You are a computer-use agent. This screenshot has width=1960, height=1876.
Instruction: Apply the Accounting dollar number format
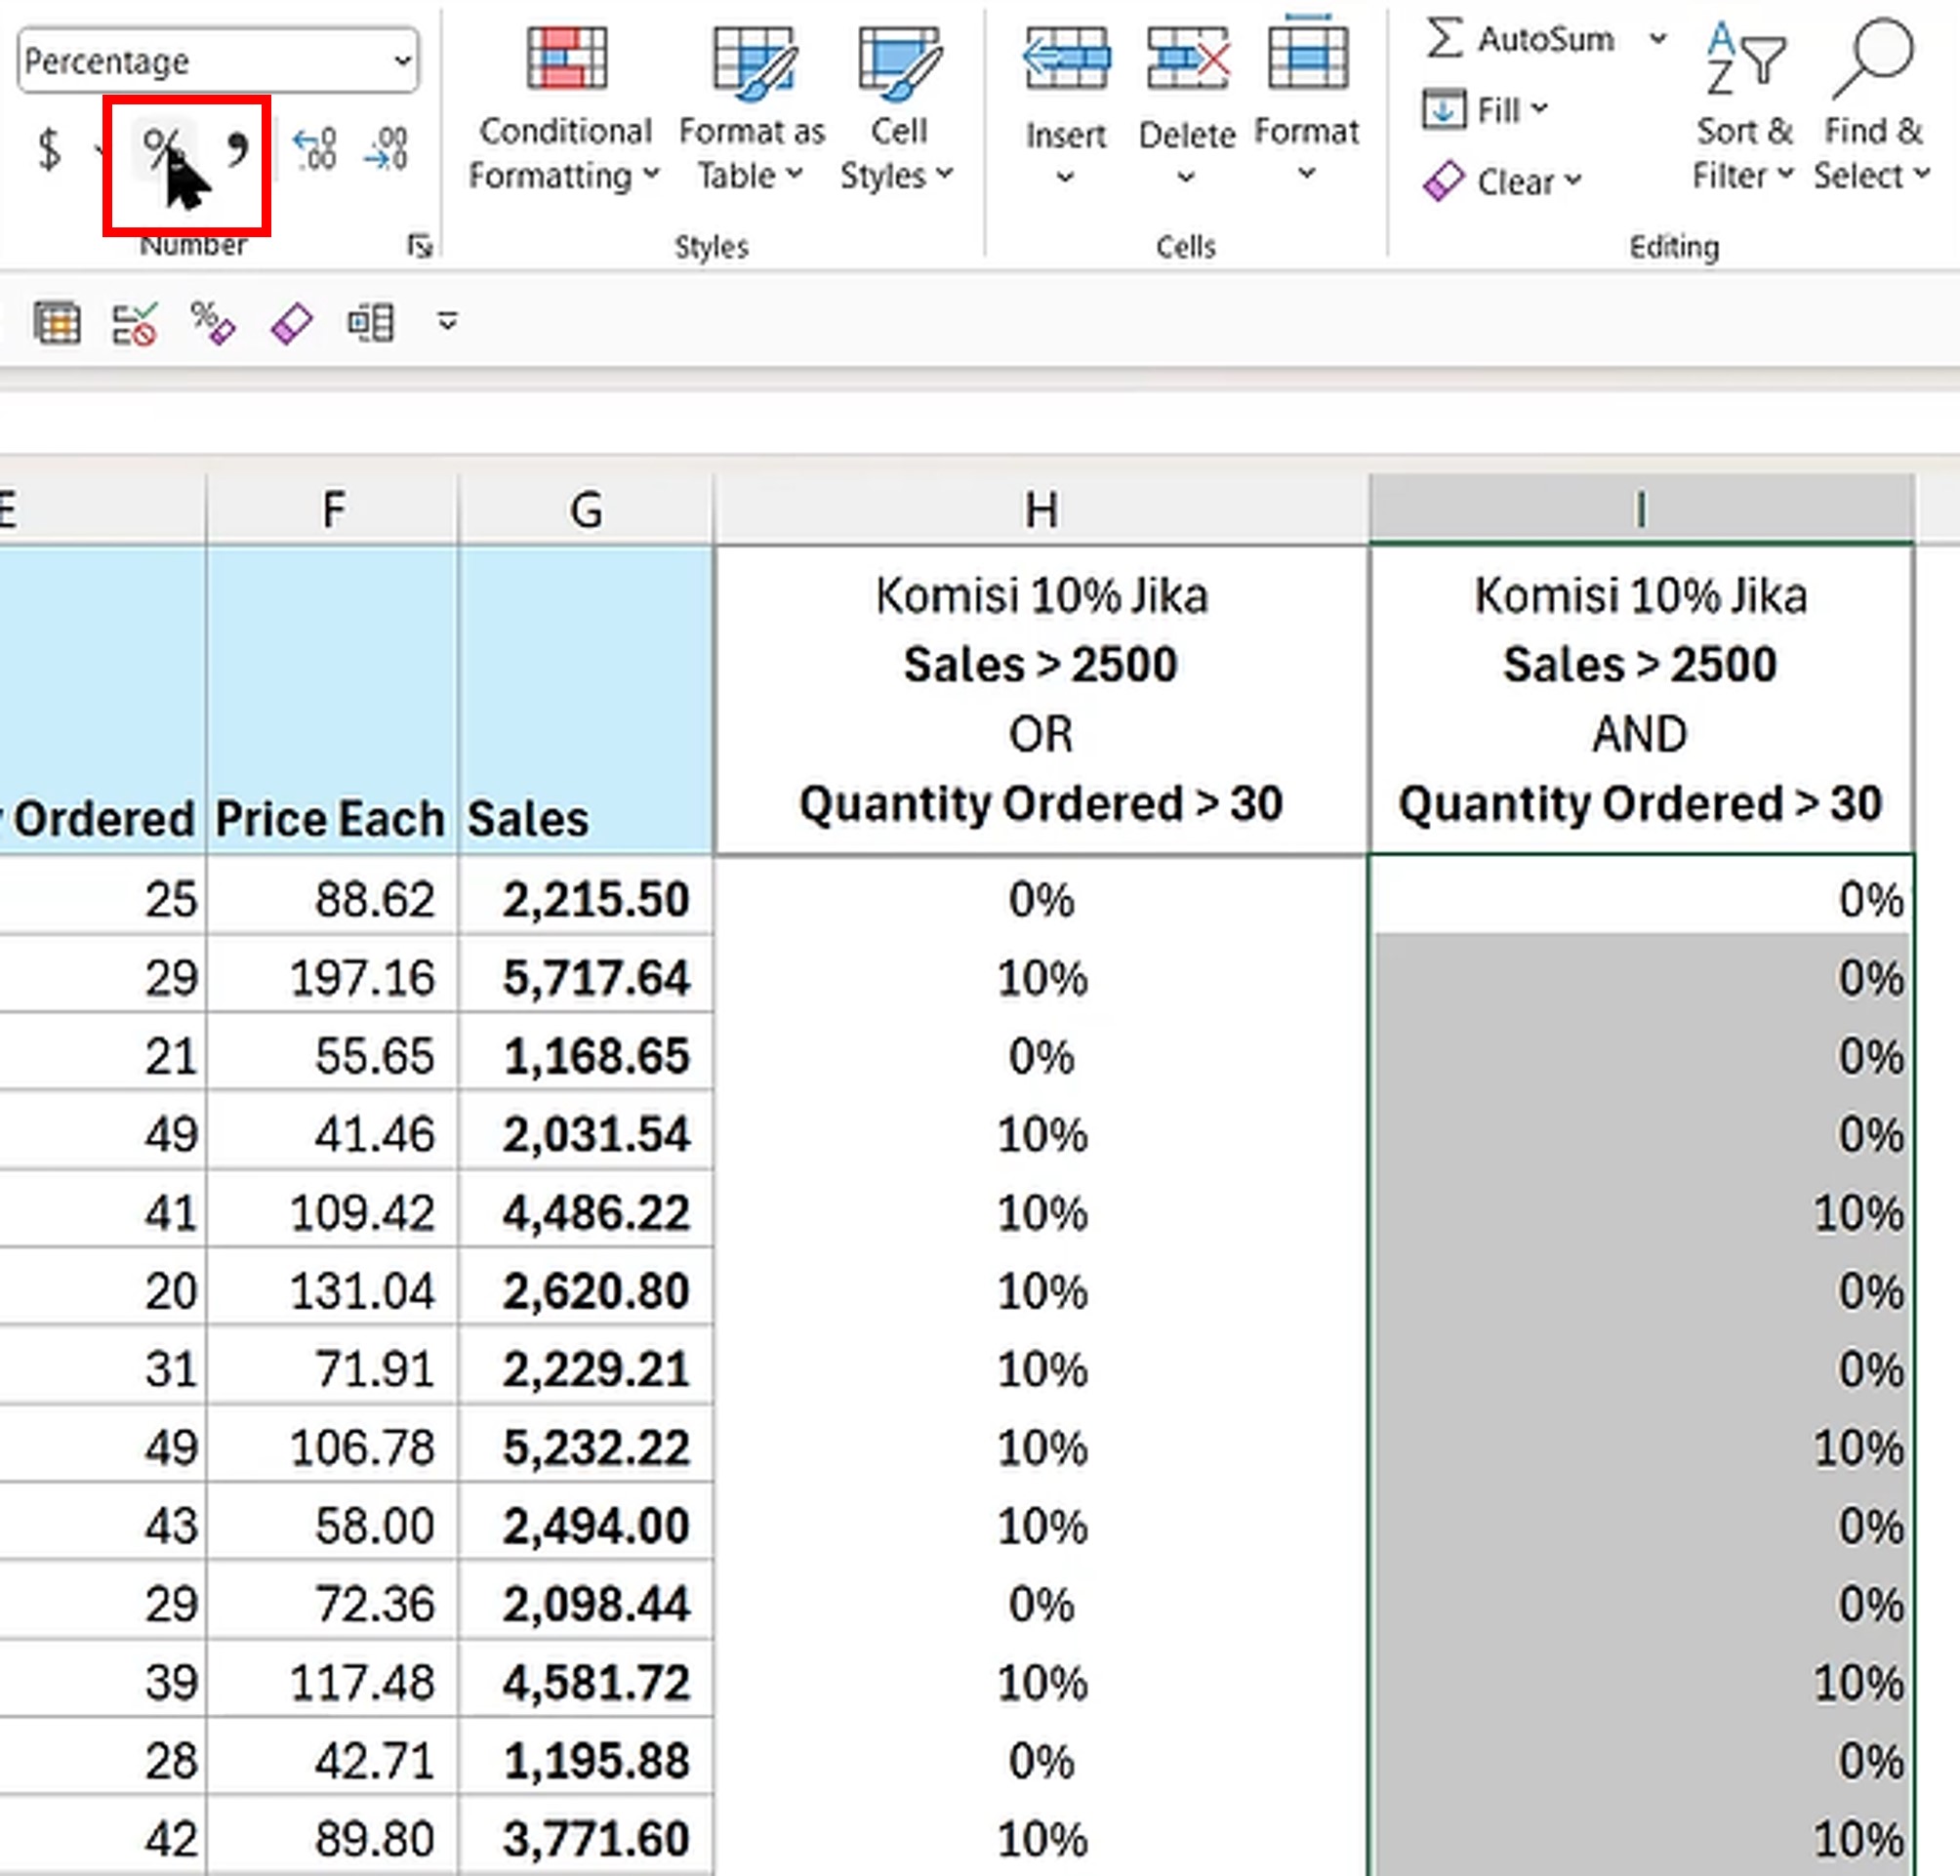49,150
